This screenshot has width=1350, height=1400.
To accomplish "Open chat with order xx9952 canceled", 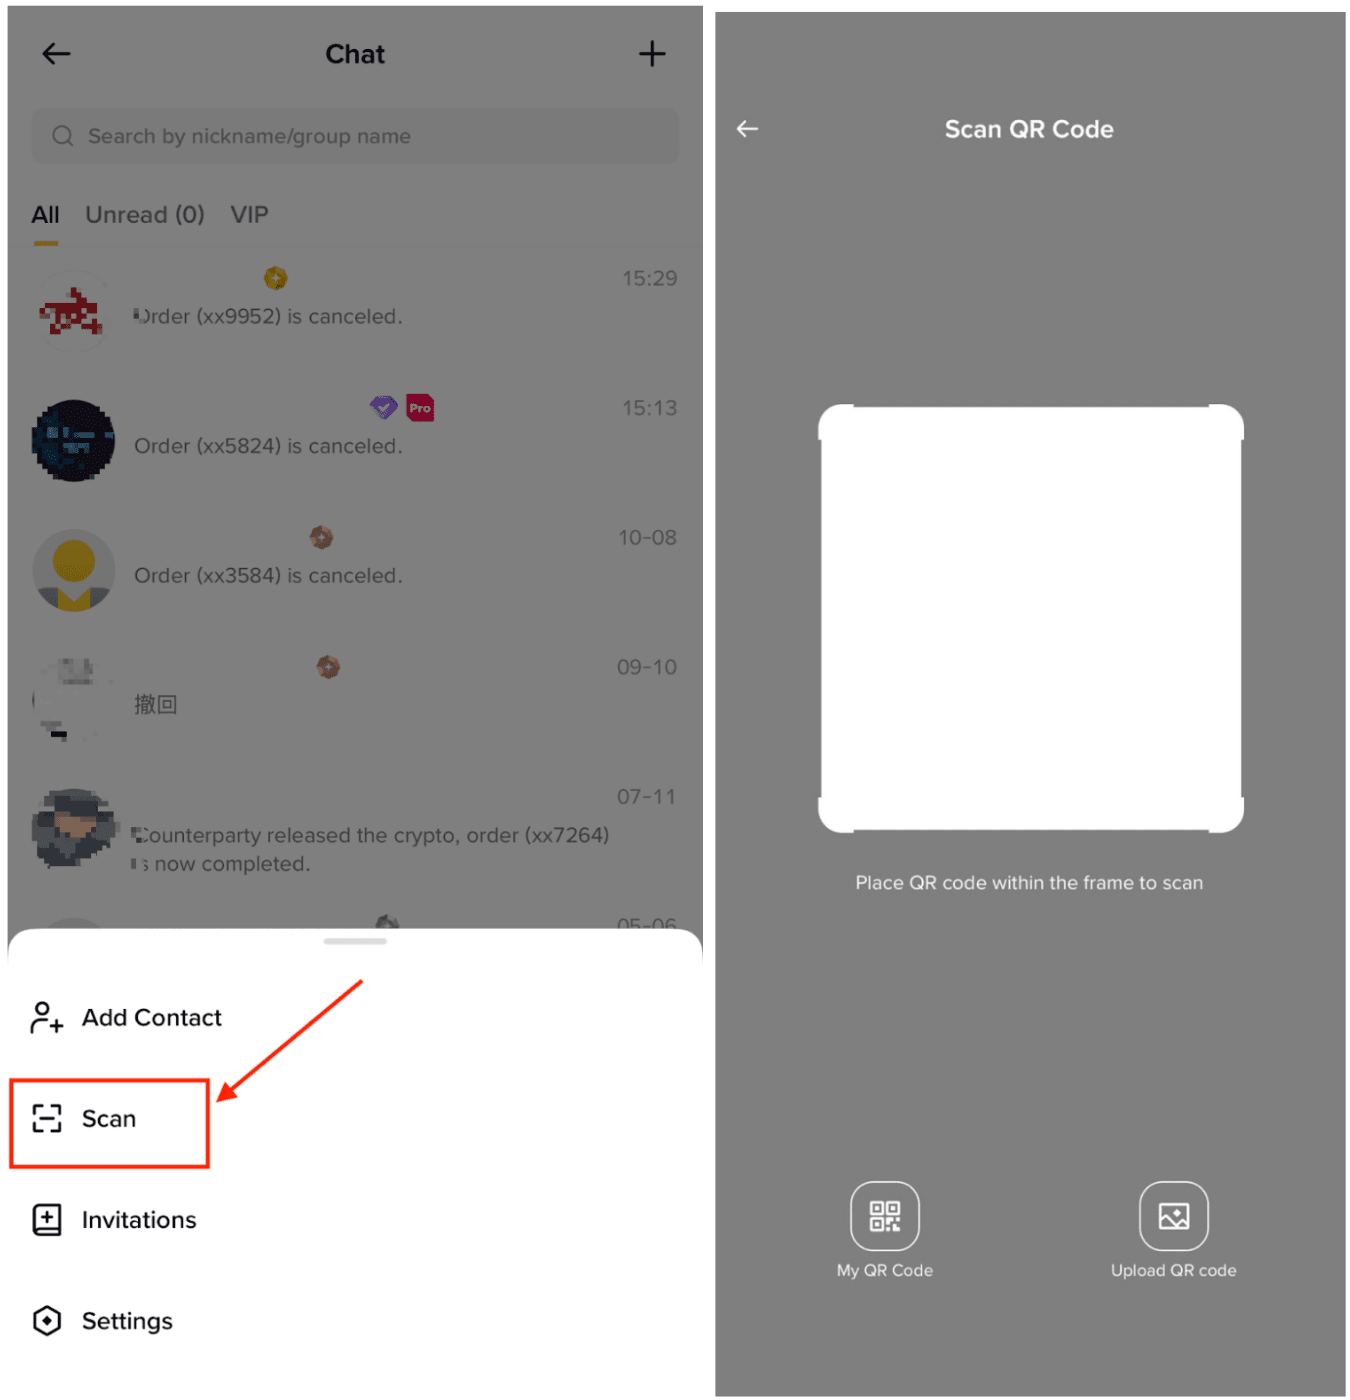I will [x=355, y=310].
